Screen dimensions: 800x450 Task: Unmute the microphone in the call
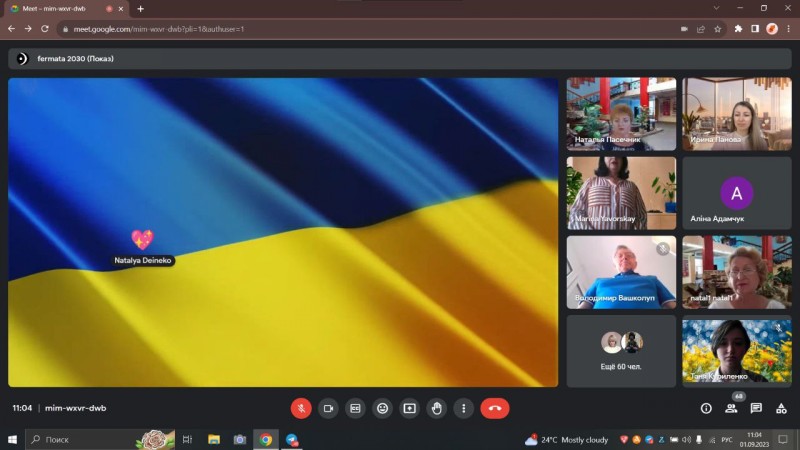pyautogui.click(x=301, y=408)
